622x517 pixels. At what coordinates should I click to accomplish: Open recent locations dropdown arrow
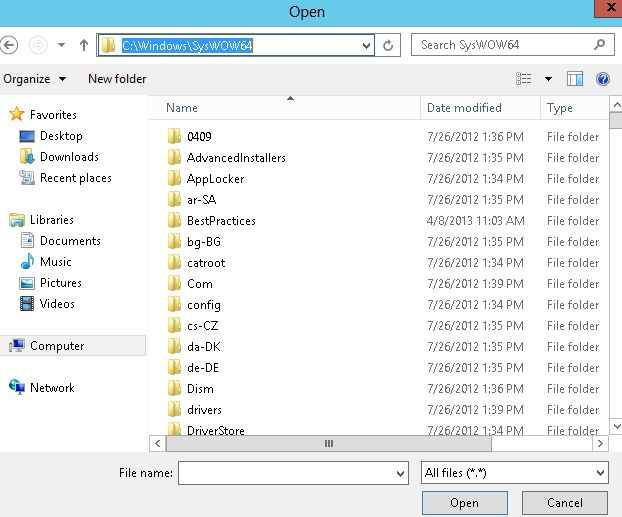[x=61, y=45]
